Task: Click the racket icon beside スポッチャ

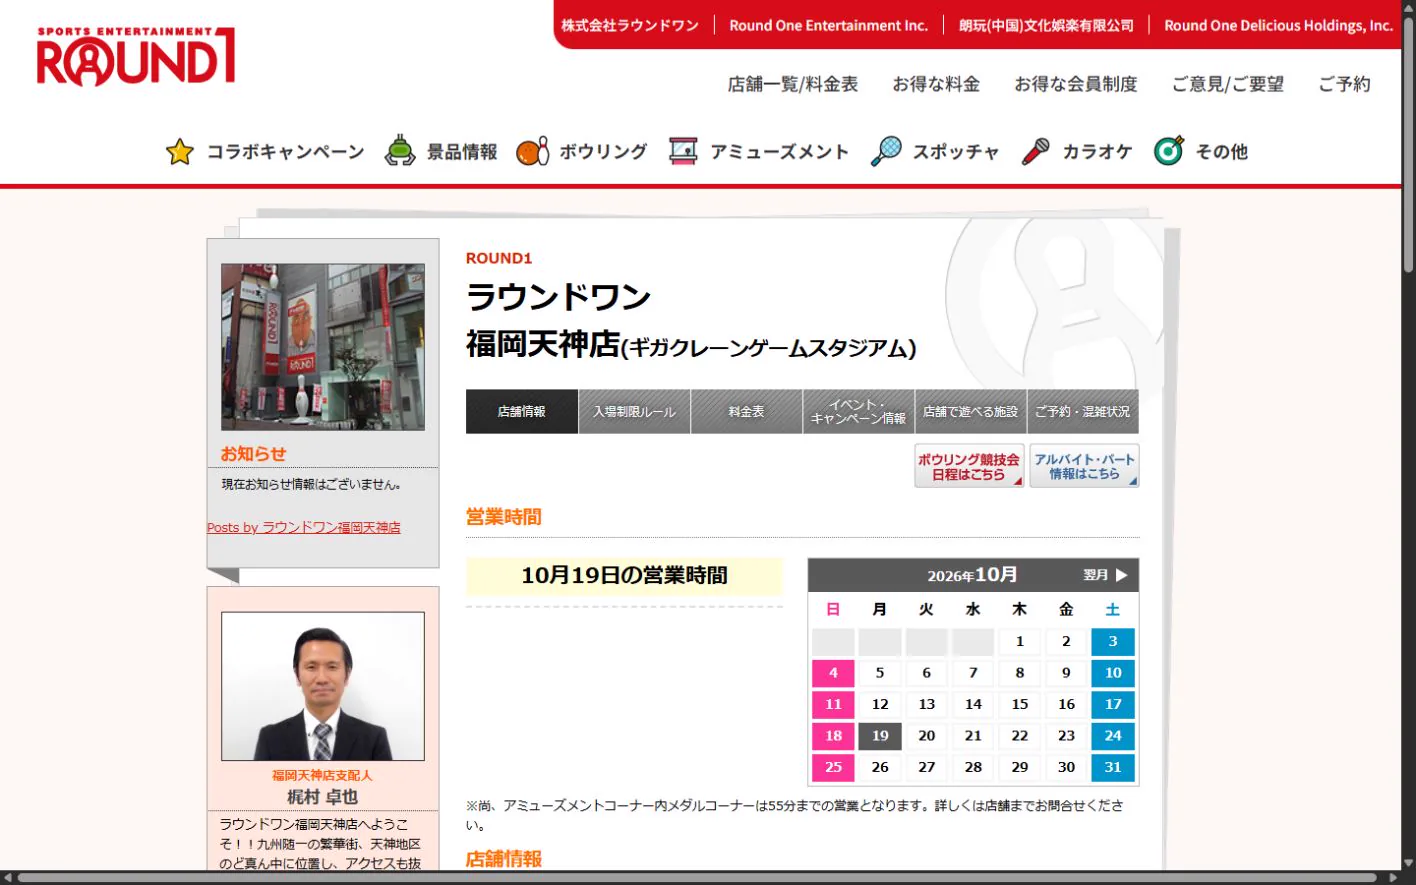Action: (886, 151)
